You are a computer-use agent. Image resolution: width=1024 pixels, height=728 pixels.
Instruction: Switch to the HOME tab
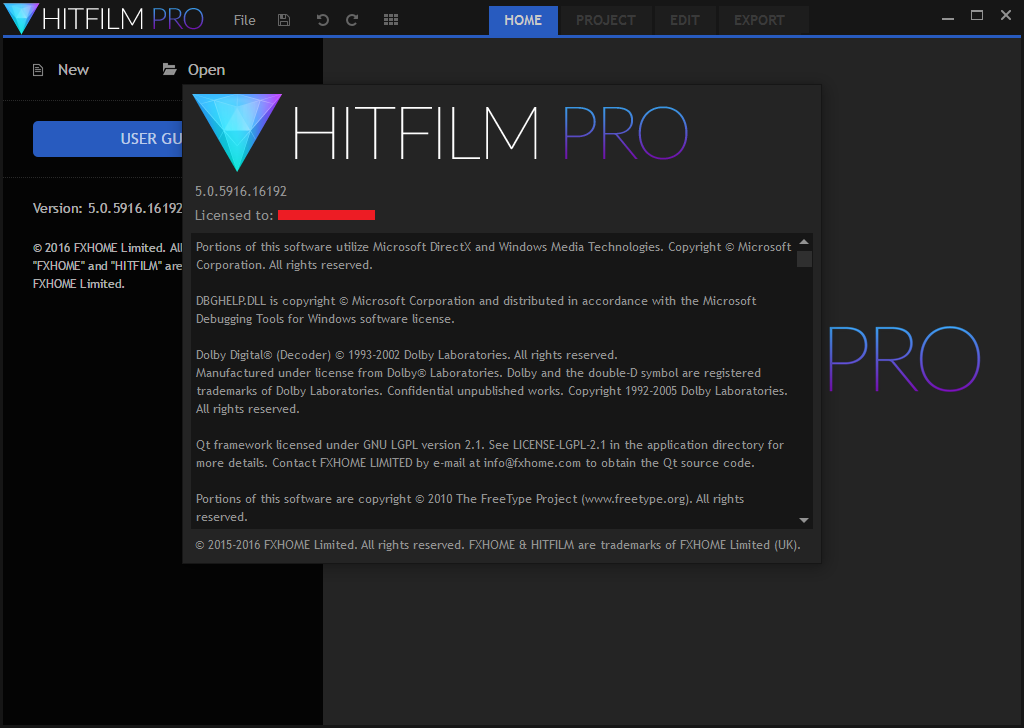point(523,20)
